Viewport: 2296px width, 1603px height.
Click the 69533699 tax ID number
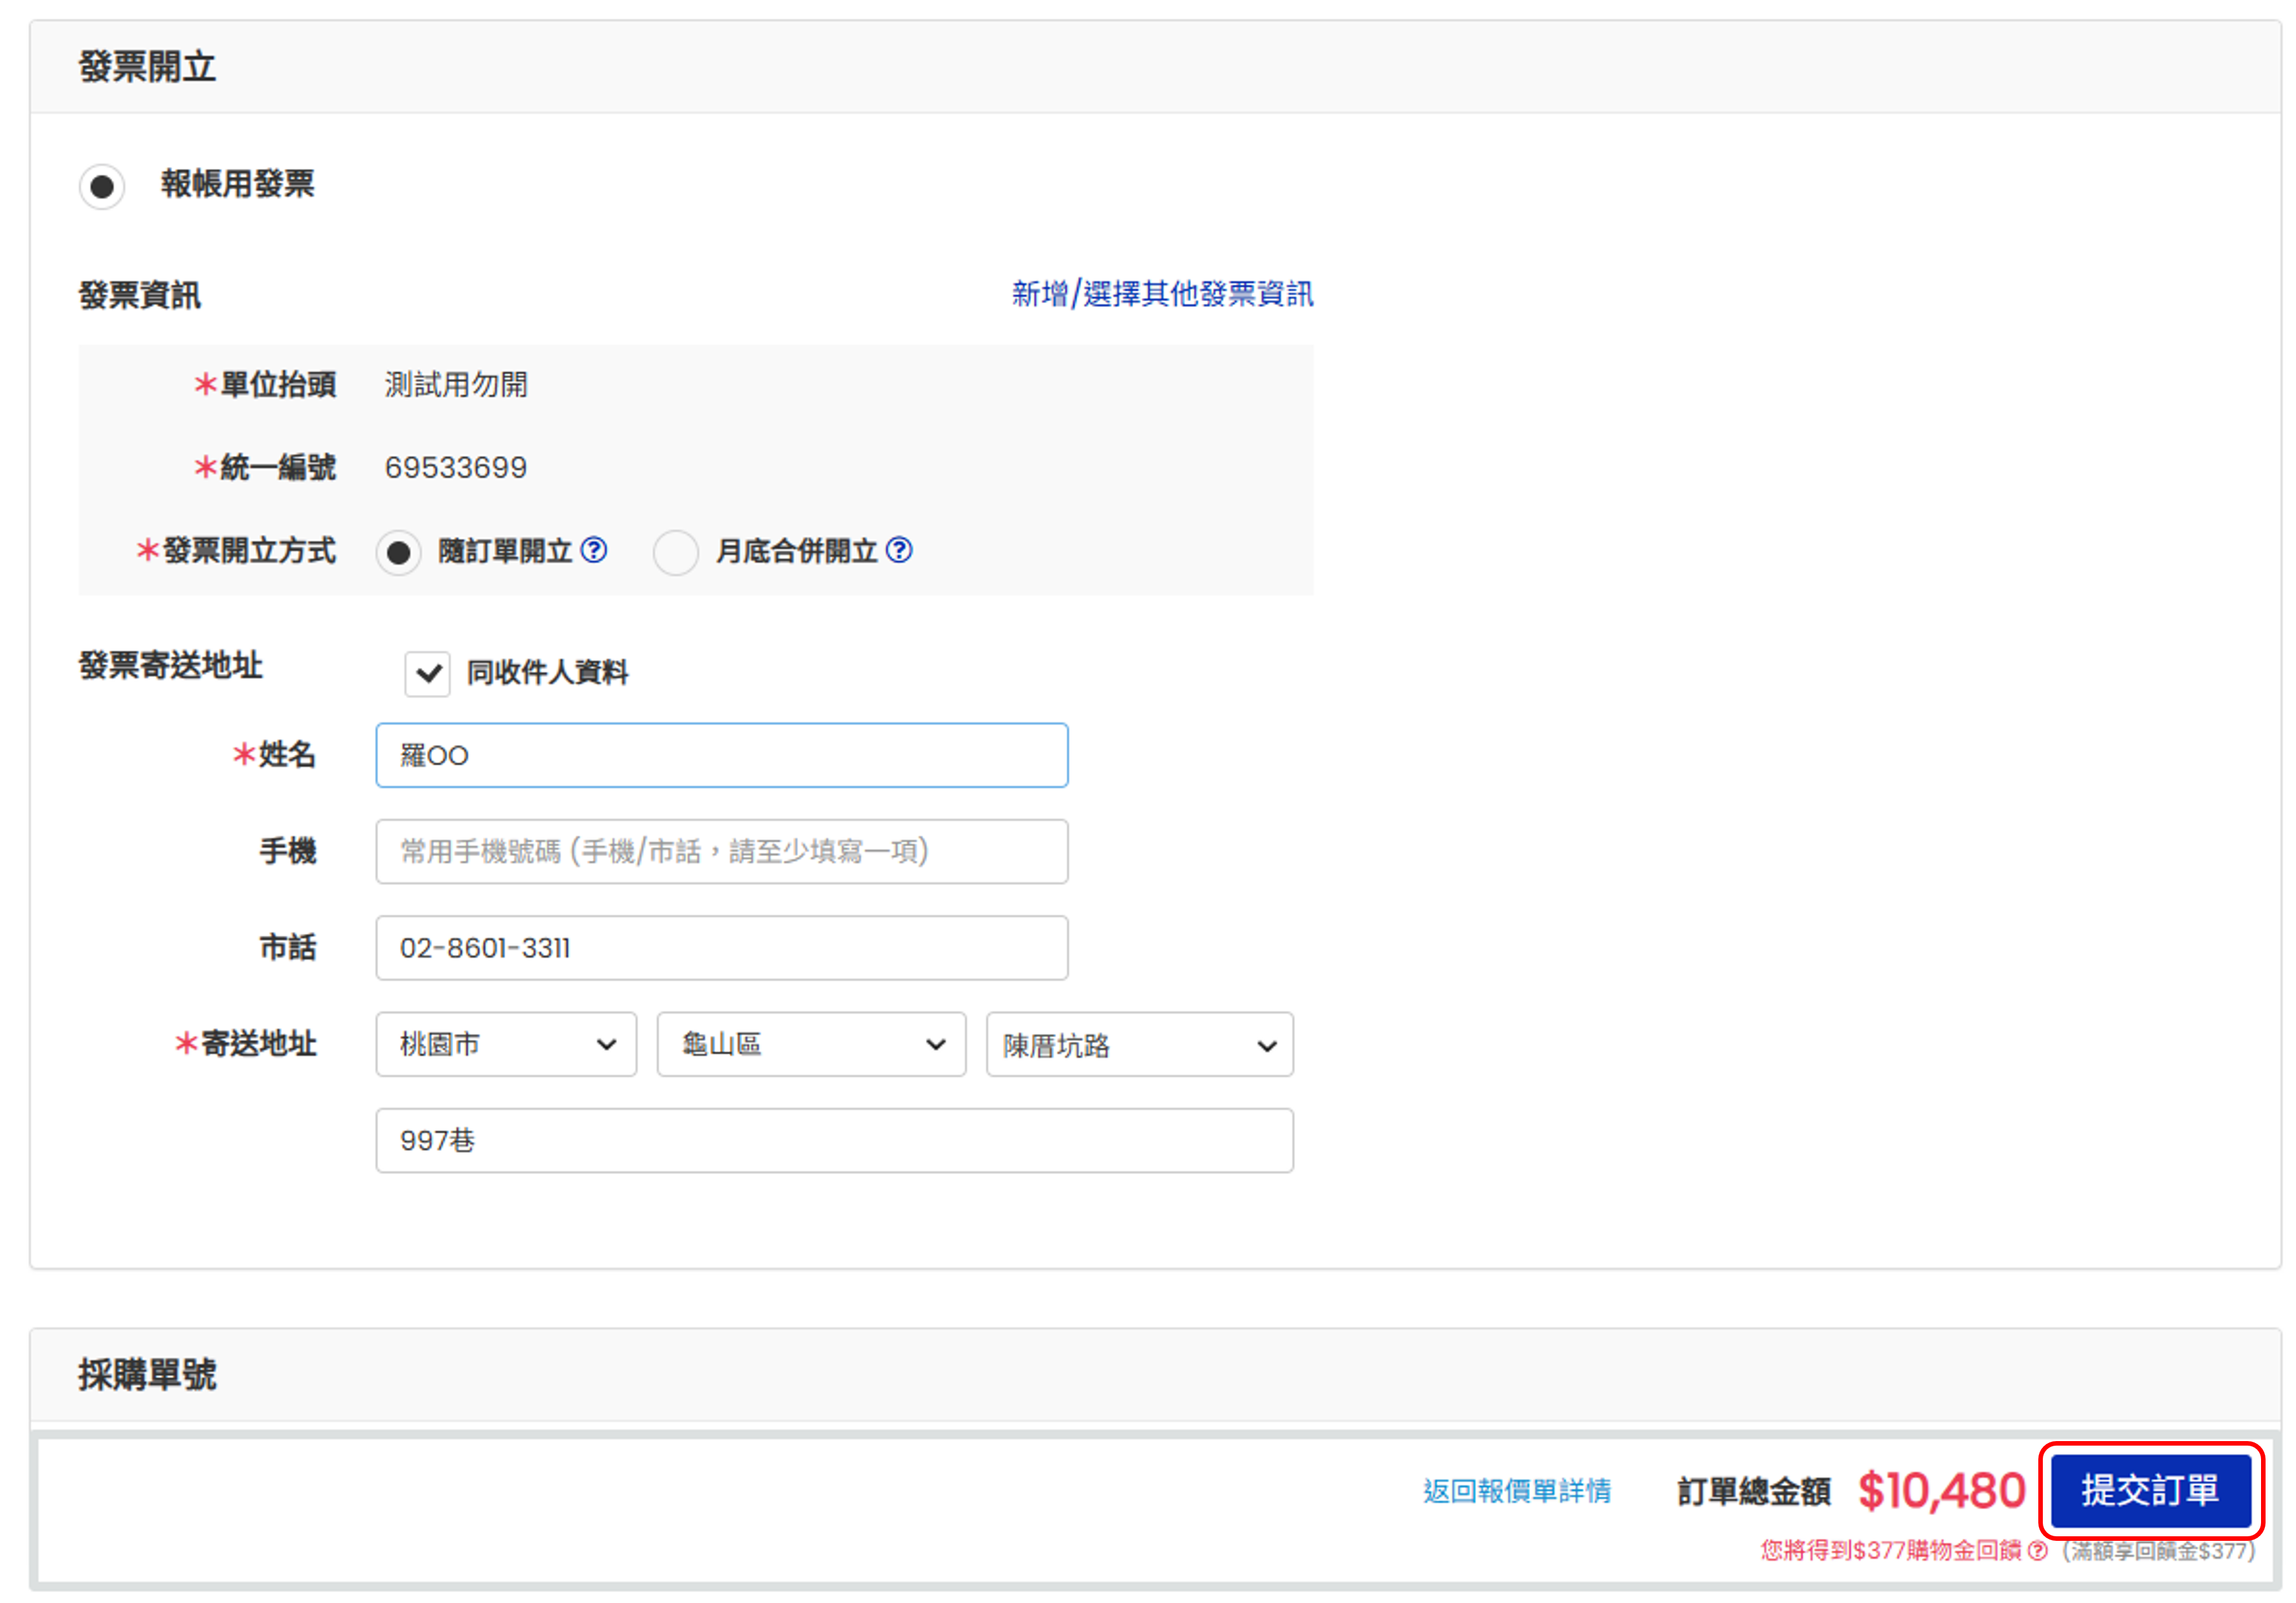(x=456, y=468)
